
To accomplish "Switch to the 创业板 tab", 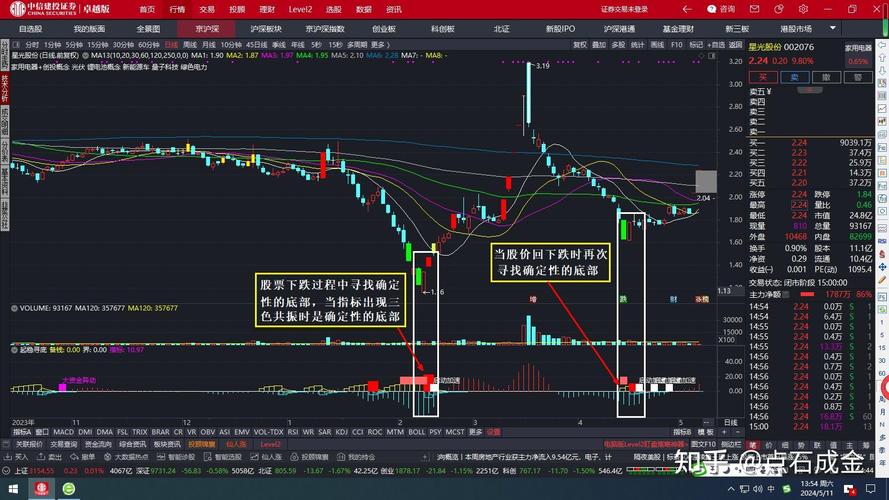I will tap(384, 28).
